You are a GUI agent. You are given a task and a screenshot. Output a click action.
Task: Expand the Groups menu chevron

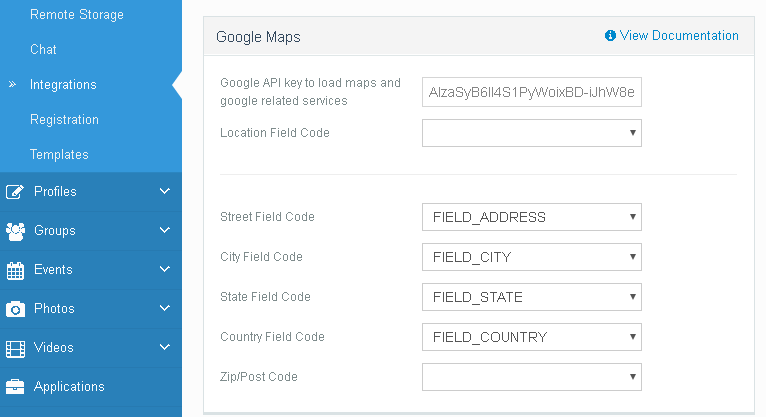(x=165, y=230)
